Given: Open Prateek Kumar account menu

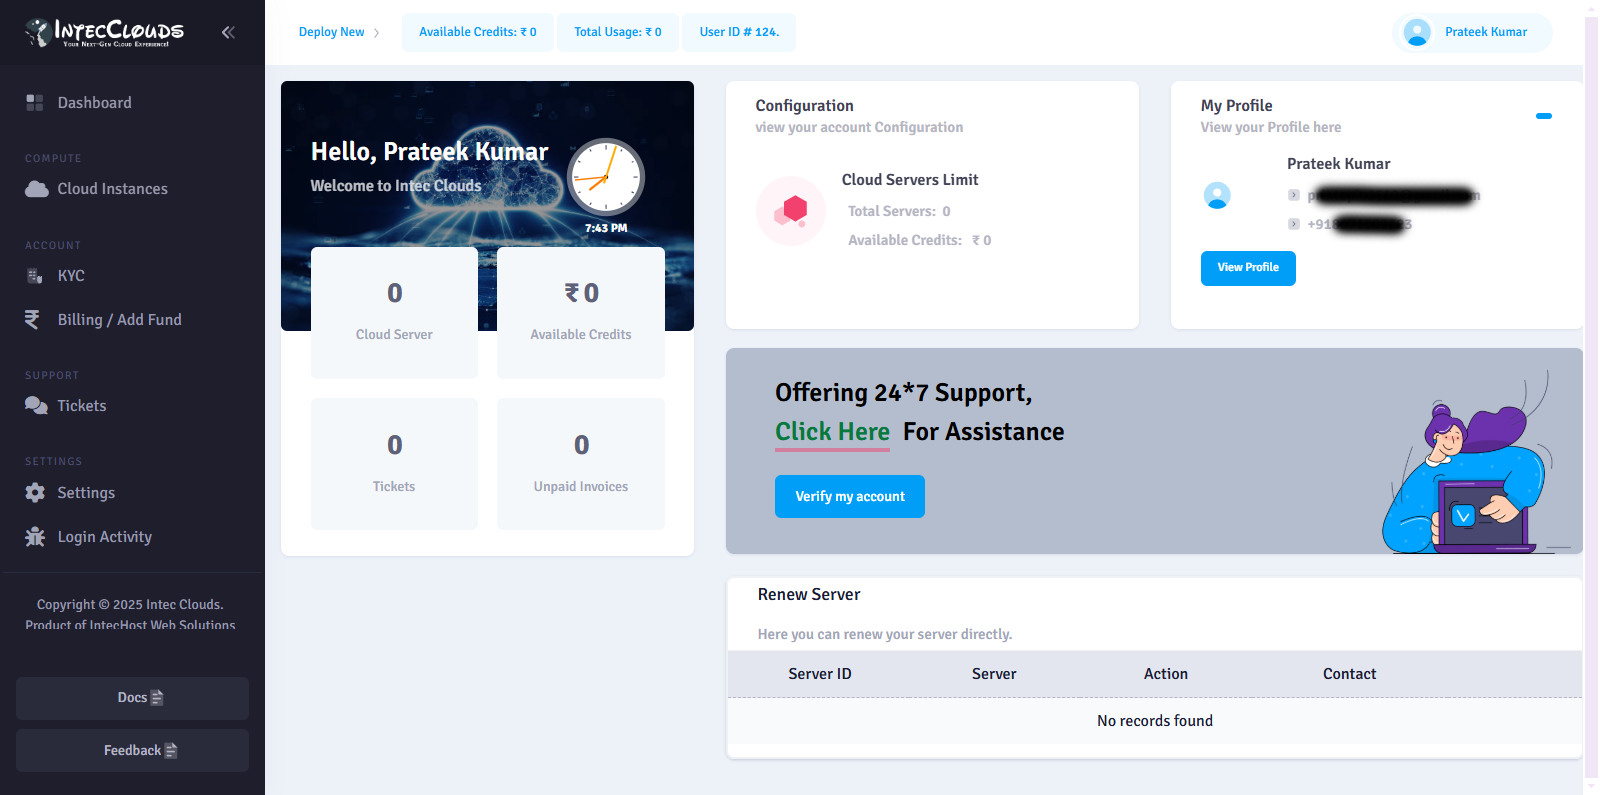Looking at the screenshot, I should [1472, 32].
